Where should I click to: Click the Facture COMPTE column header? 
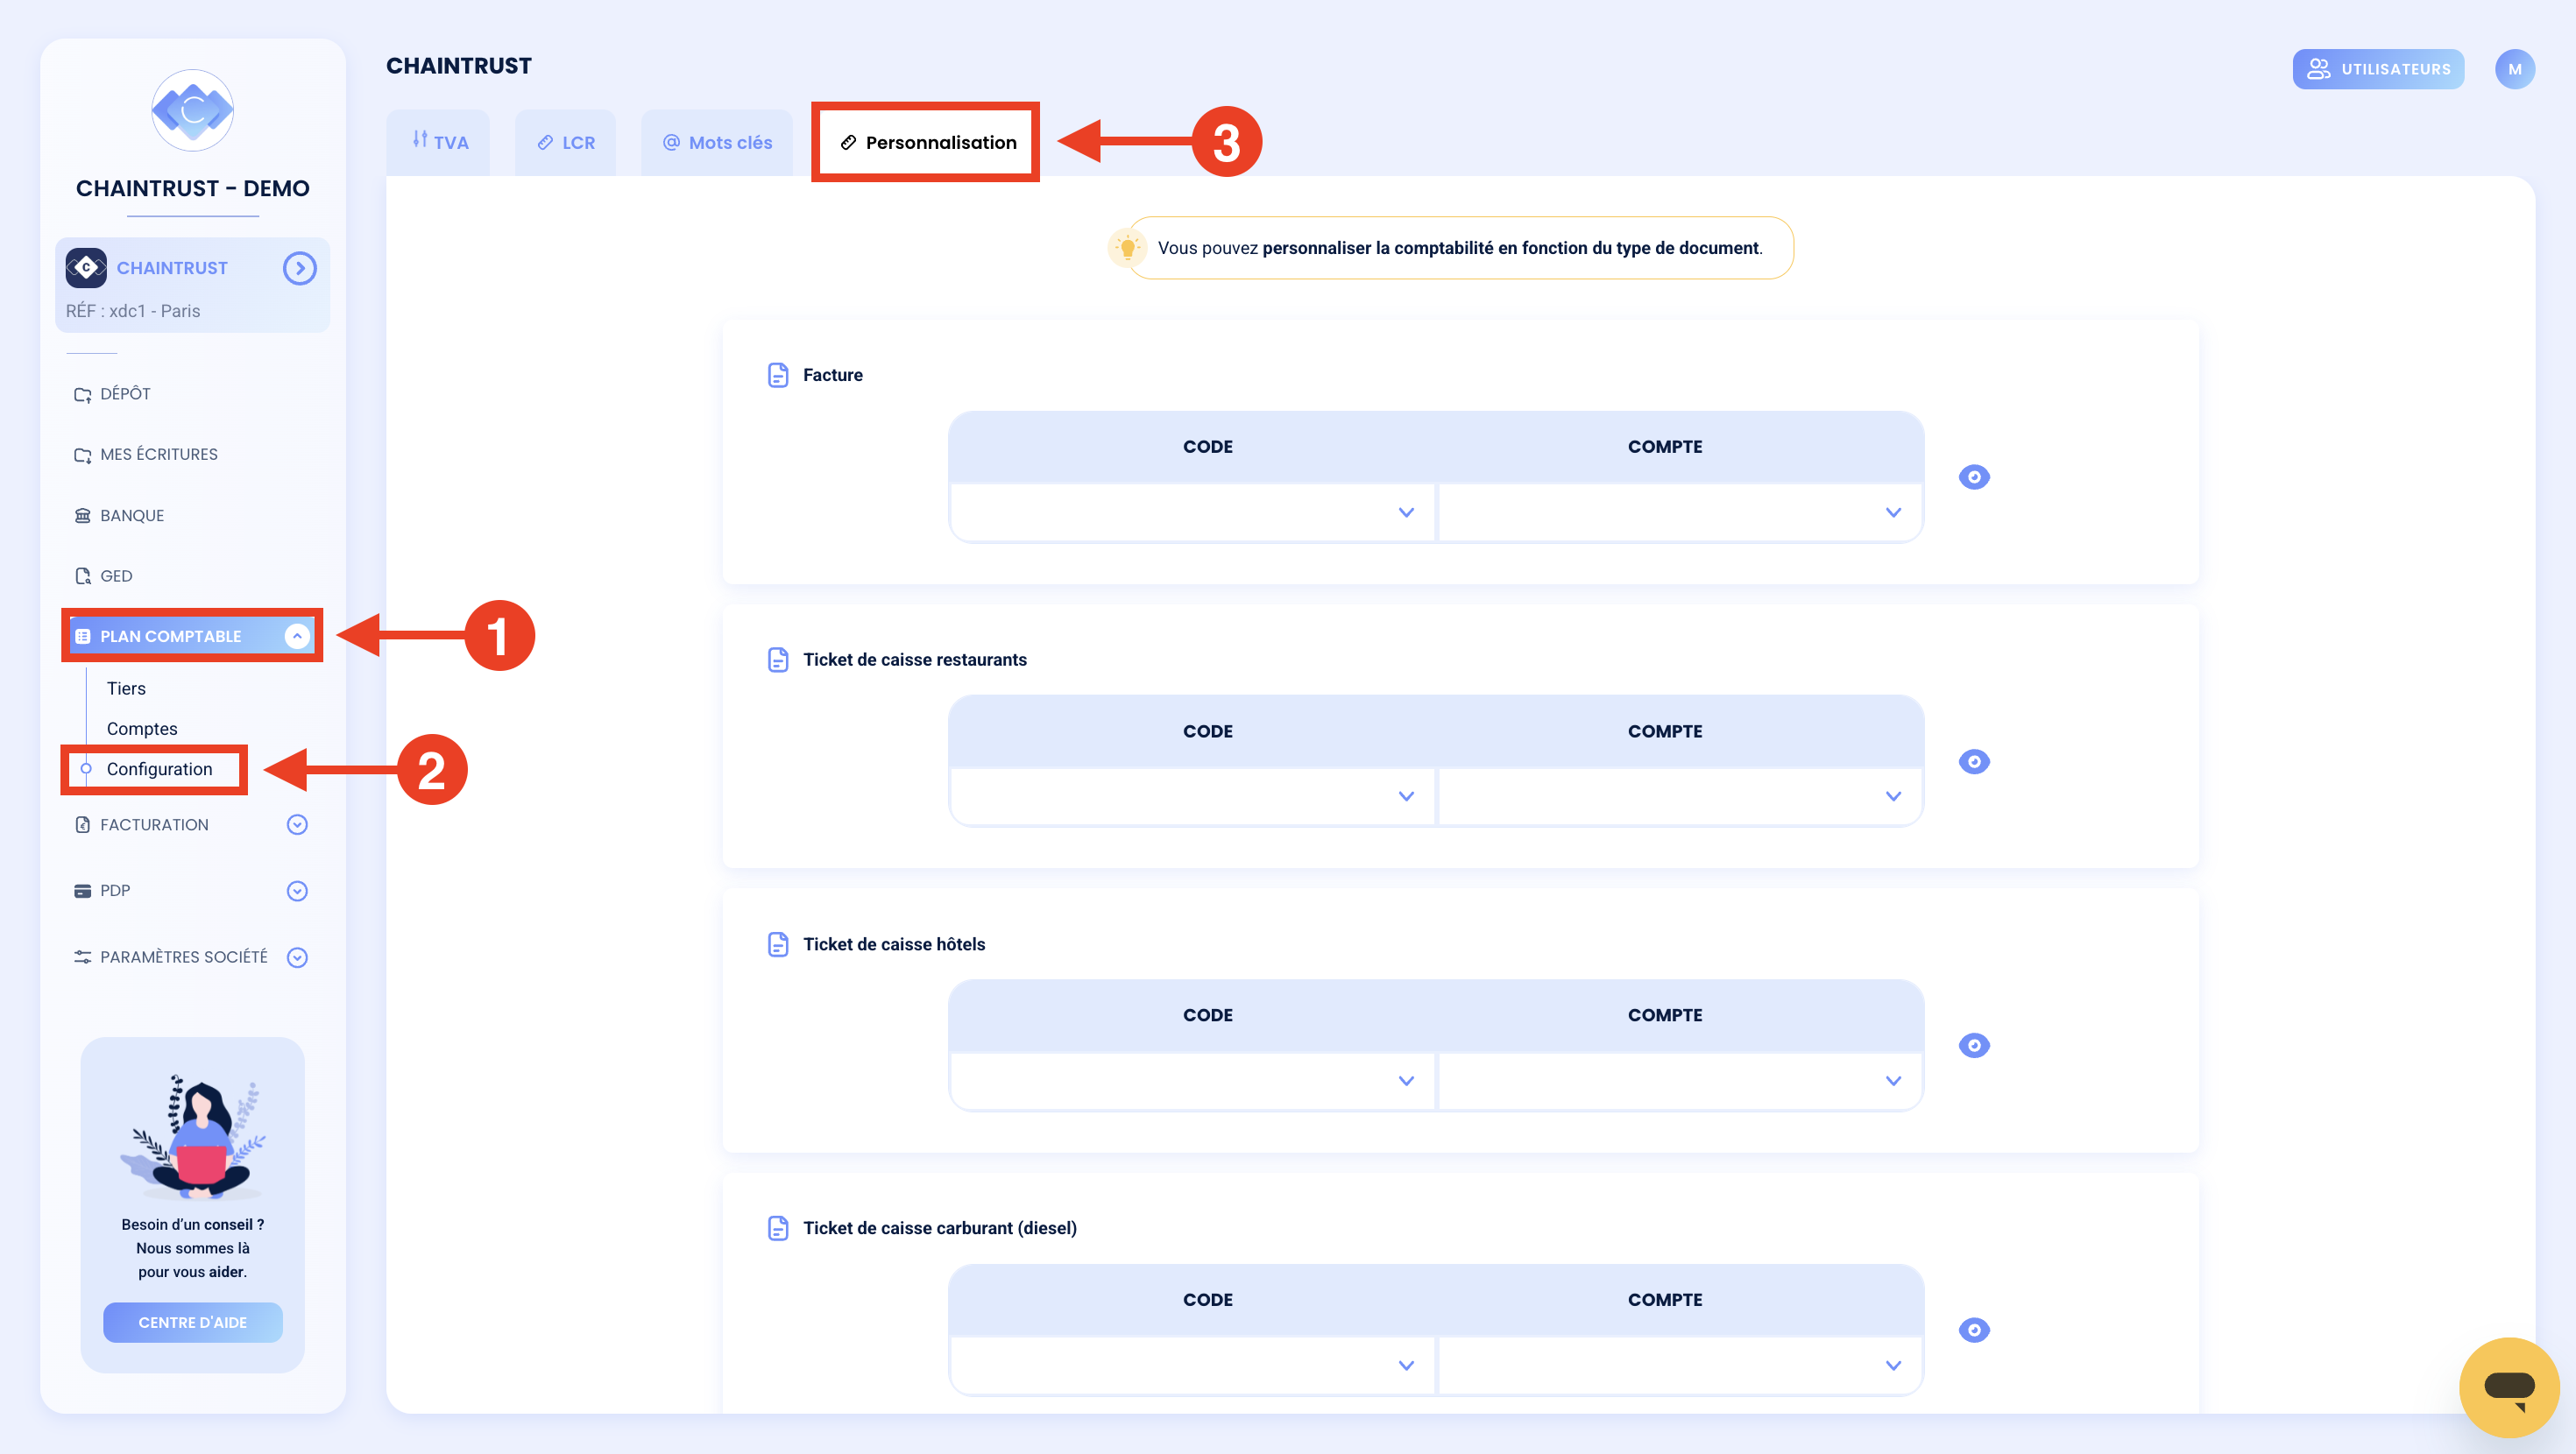1664,447
